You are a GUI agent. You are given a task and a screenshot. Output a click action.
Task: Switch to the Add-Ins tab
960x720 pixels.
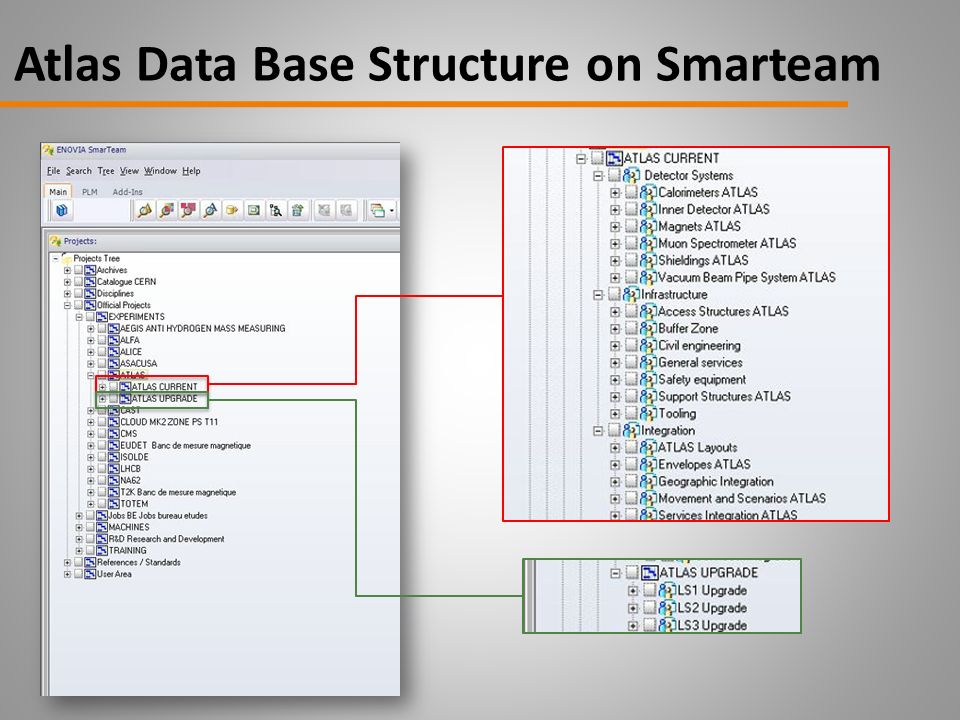pyautogui.click(x=127, y=192)
